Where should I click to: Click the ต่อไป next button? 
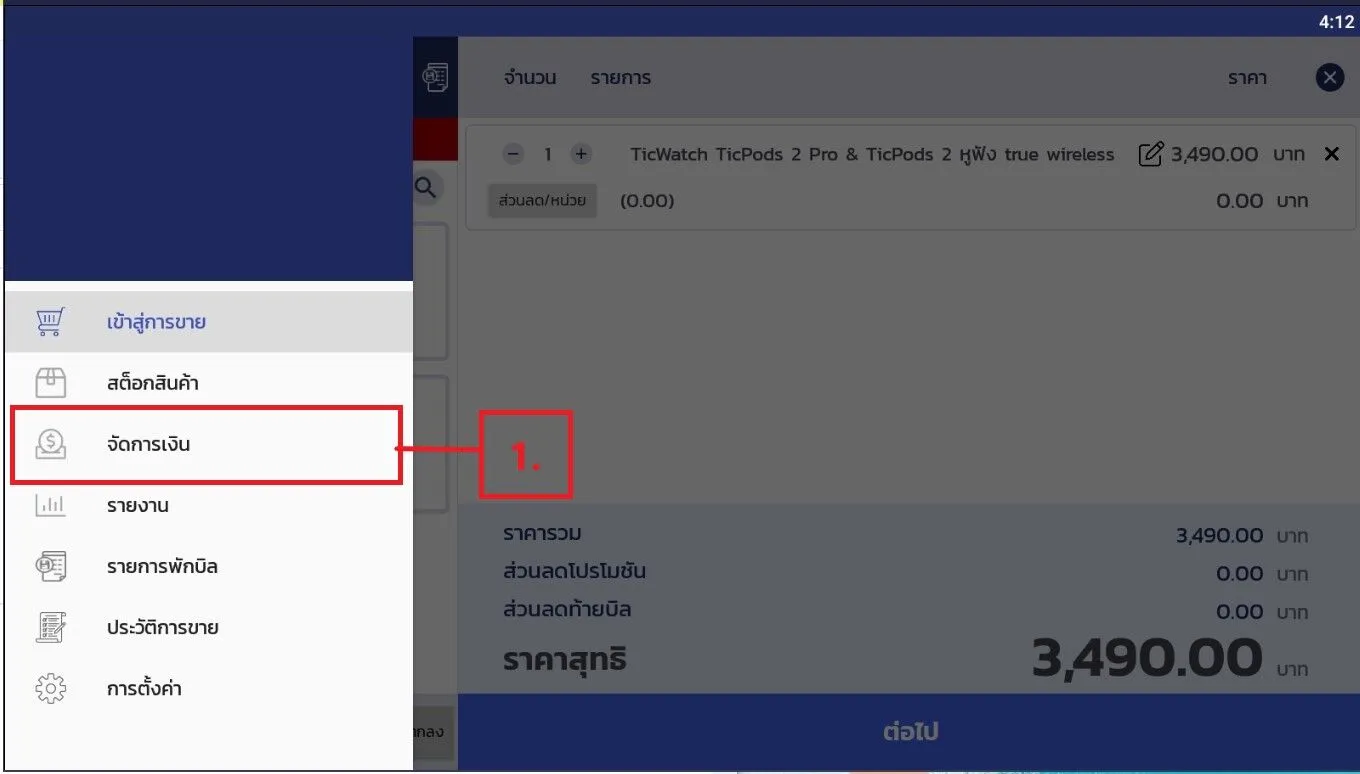pyautogui.click(x=909, y=732)
